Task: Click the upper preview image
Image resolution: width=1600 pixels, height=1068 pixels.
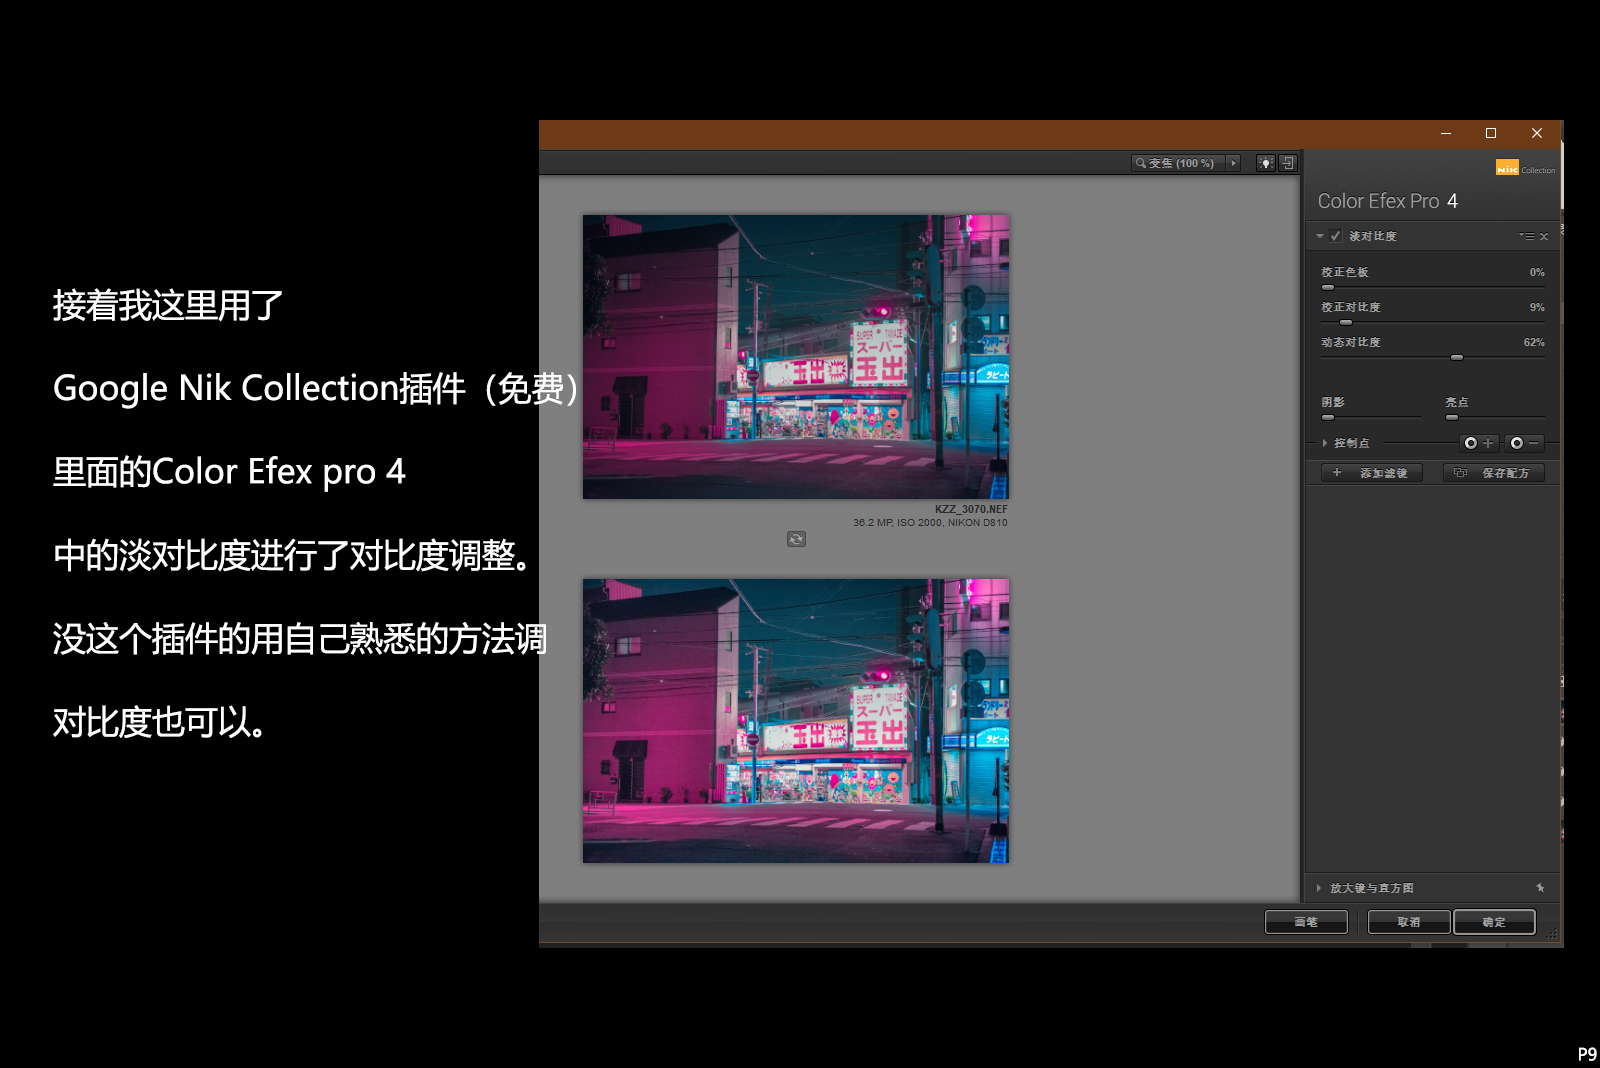Action: 796,357
